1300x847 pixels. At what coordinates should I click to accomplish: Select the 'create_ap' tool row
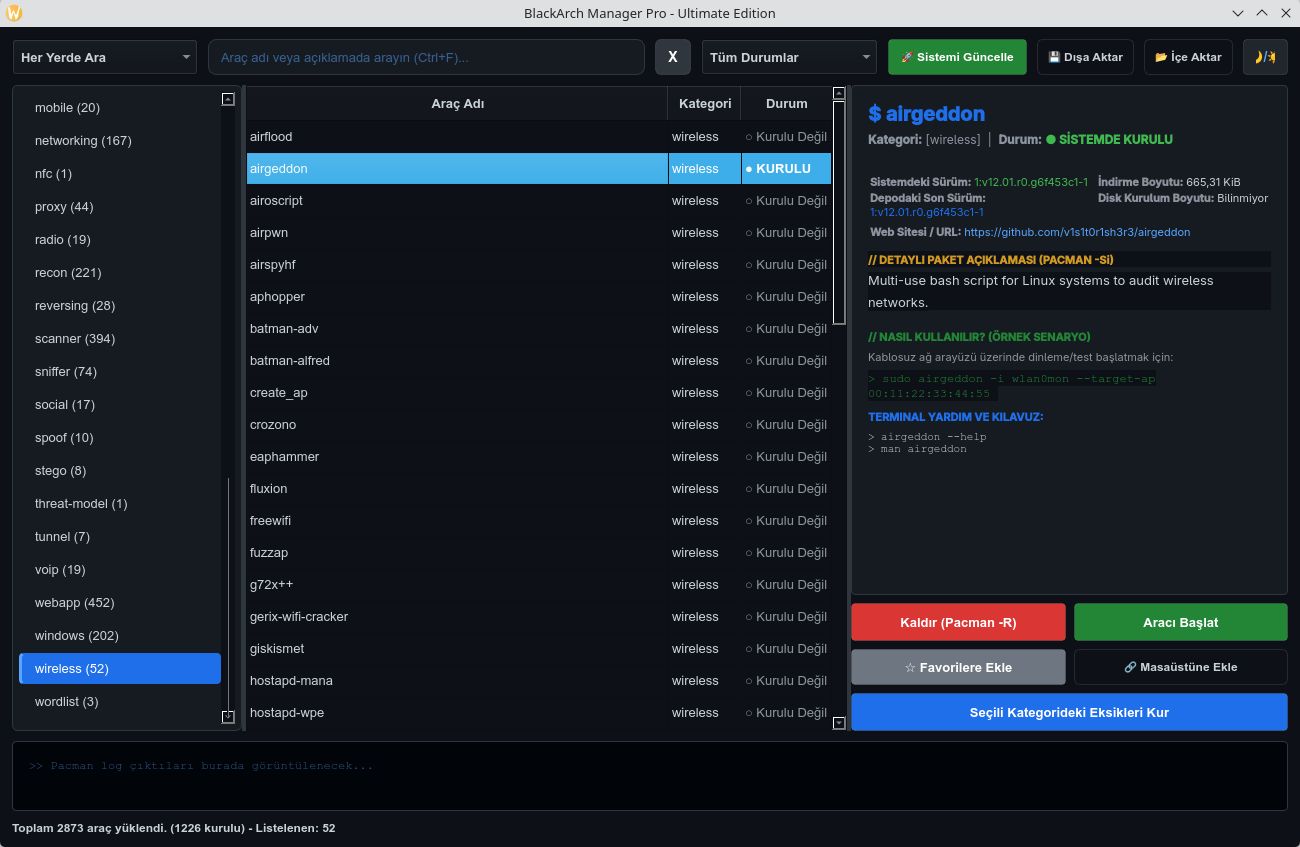coord(539,393)
